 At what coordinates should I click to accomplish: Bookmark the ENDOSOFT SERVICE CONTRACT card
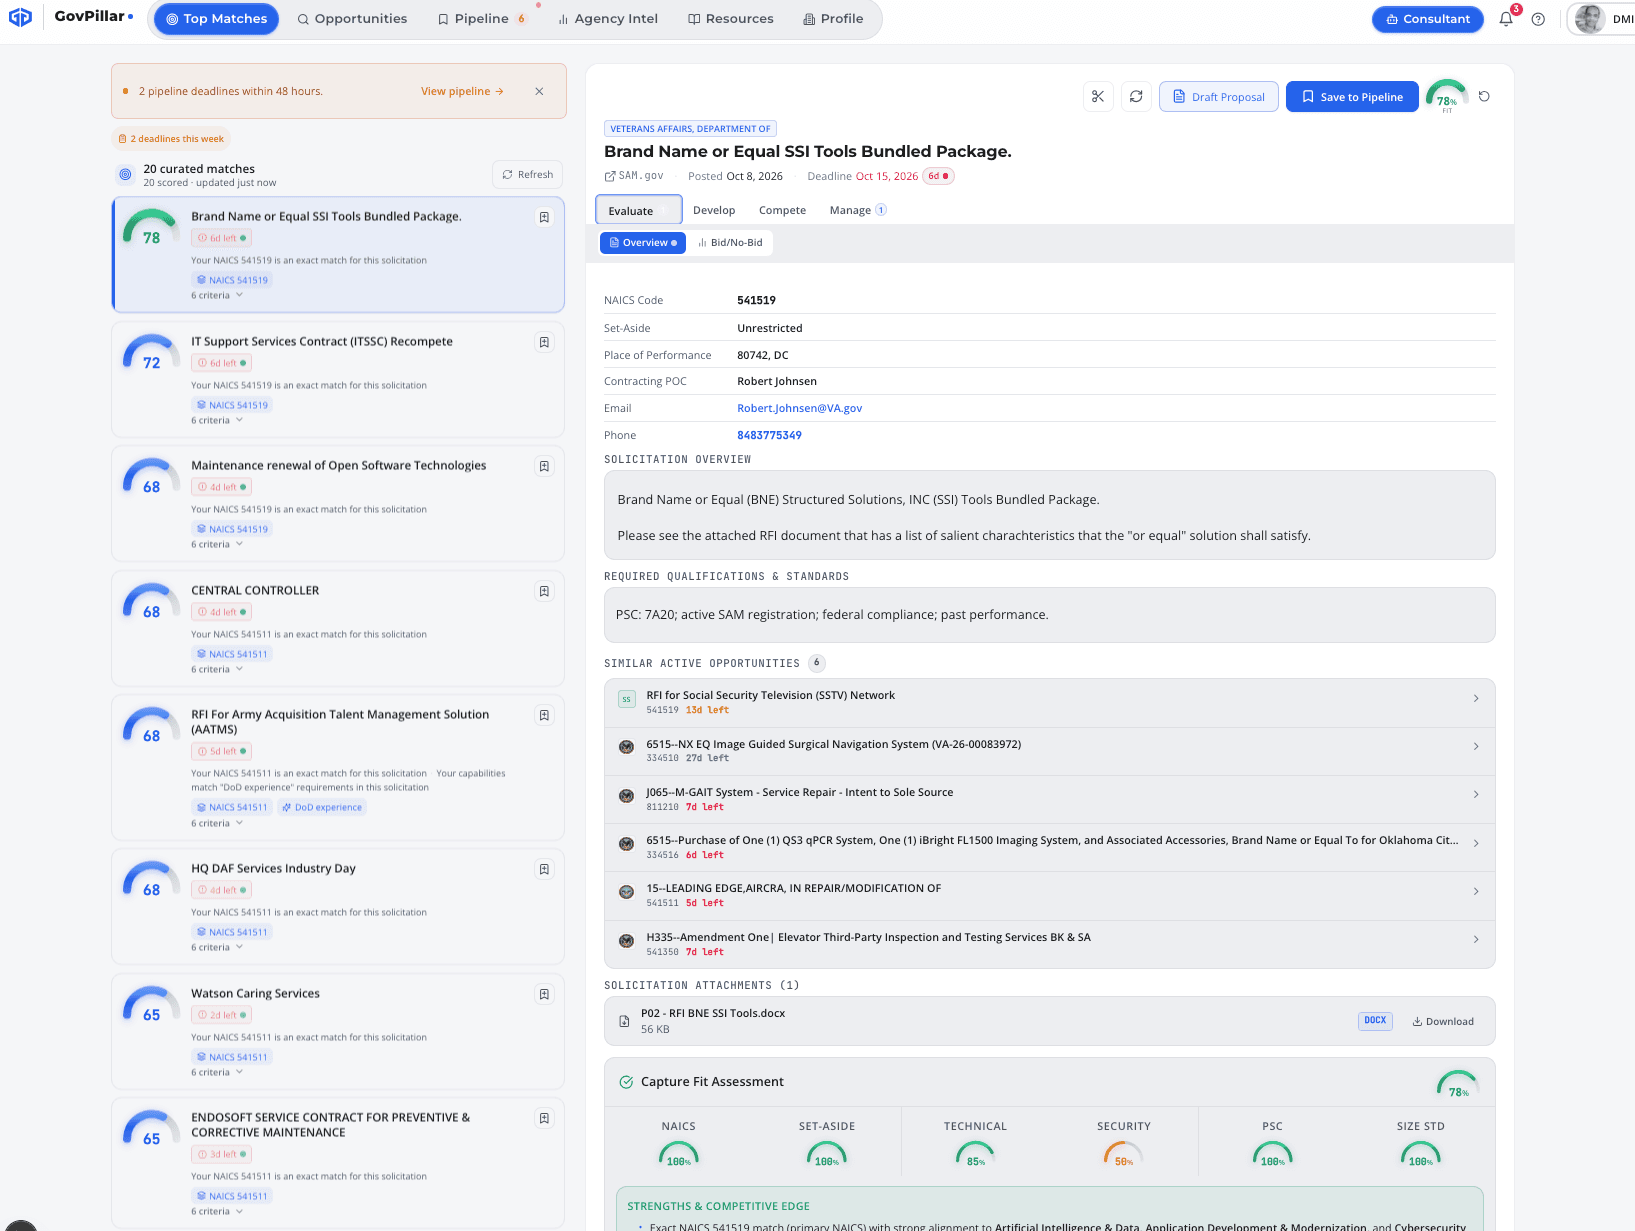point(544,1118)
